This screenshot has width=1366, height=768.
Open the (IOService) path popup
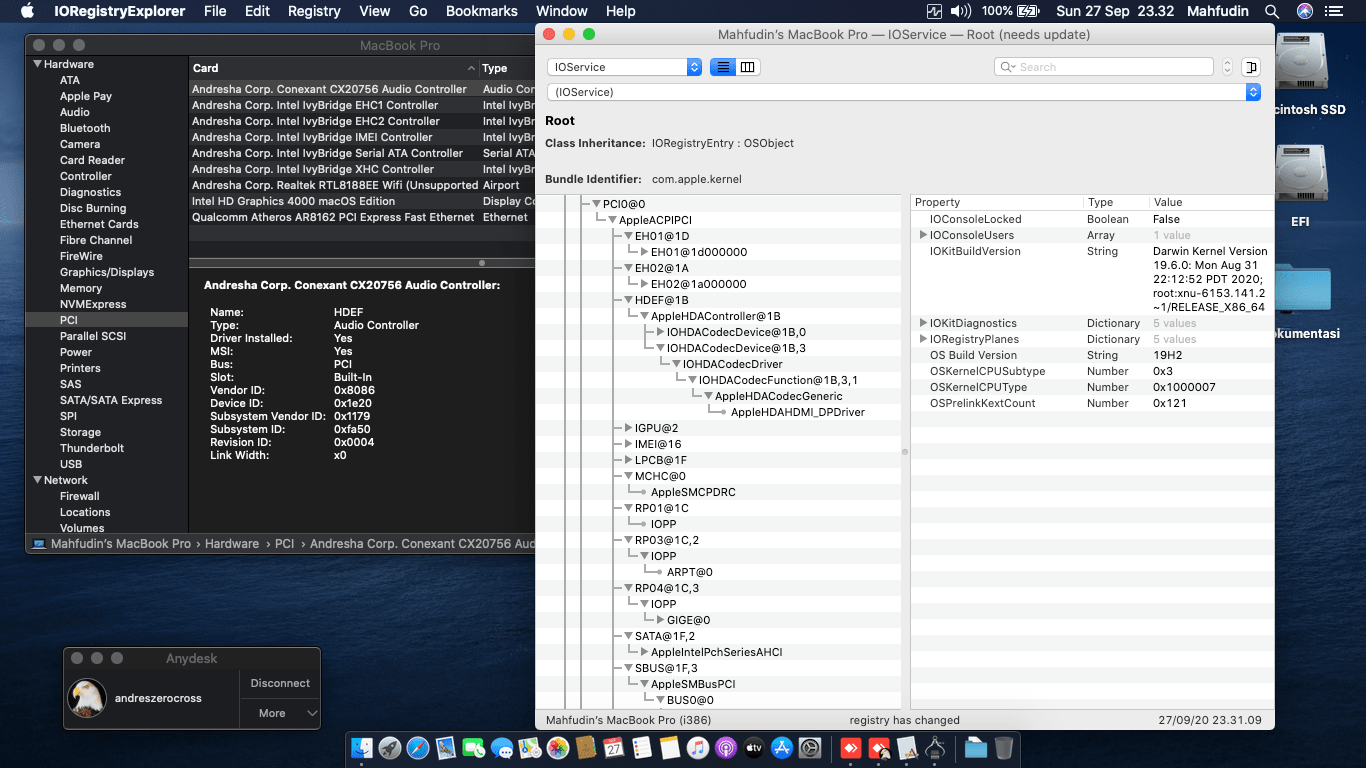[x=904, y=92]
